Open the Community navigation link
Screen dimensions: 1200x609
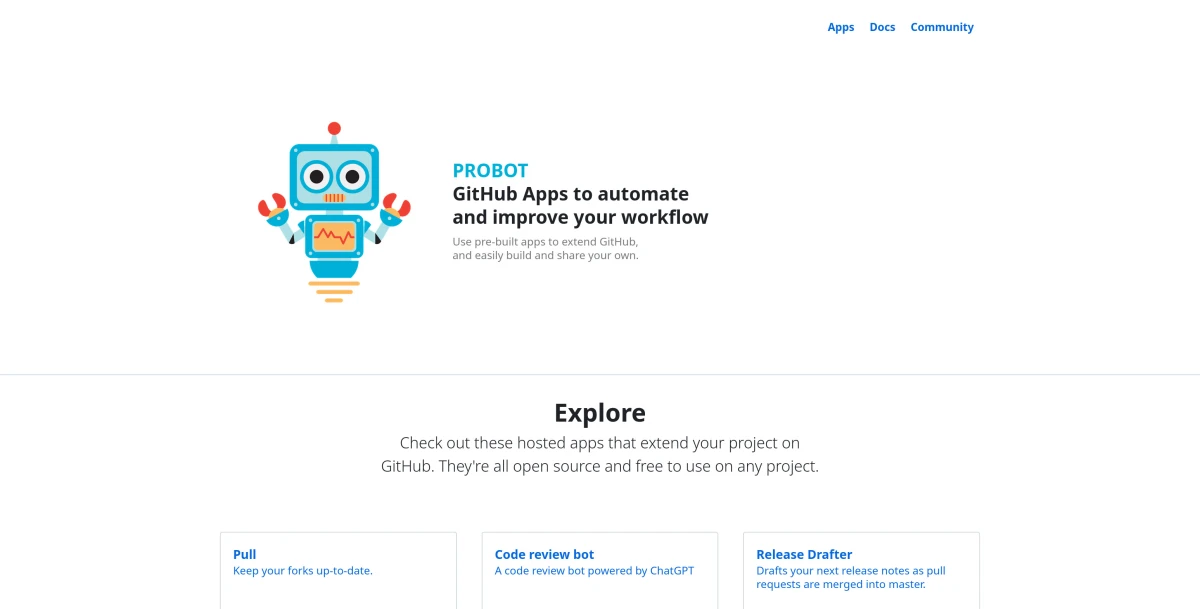click(941, 27)
